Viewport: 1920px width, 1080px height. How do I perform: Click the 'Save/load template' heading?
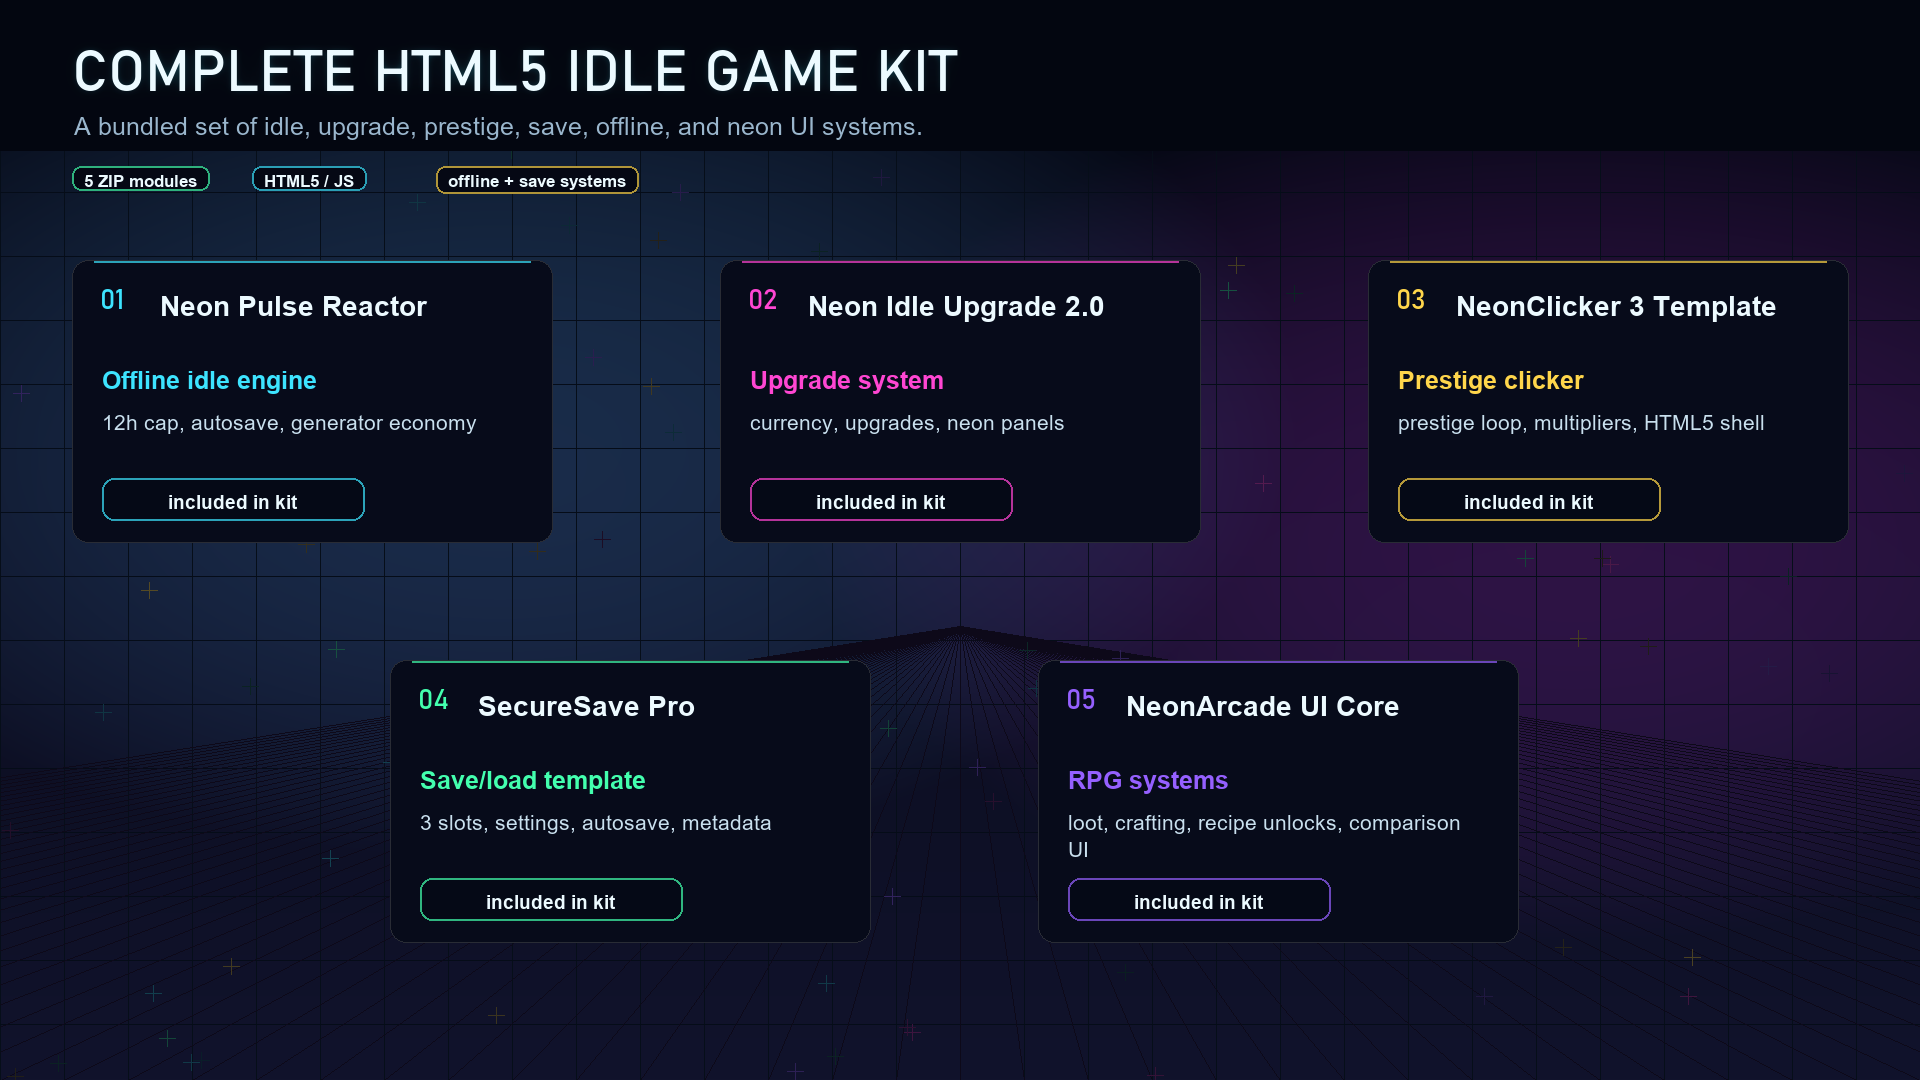pos(533,780)
